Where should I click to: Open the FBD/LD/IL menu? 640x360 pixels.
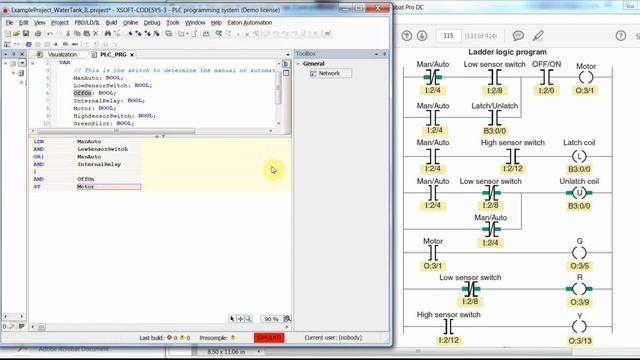click(87, 22)
